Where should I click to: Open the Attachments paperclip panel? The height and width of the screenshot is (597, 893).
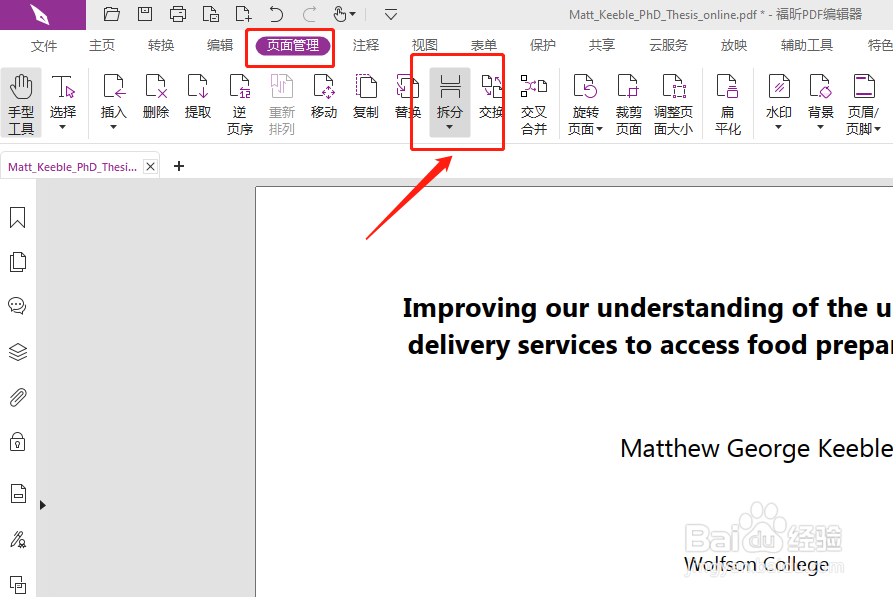(x=18, y=397)
